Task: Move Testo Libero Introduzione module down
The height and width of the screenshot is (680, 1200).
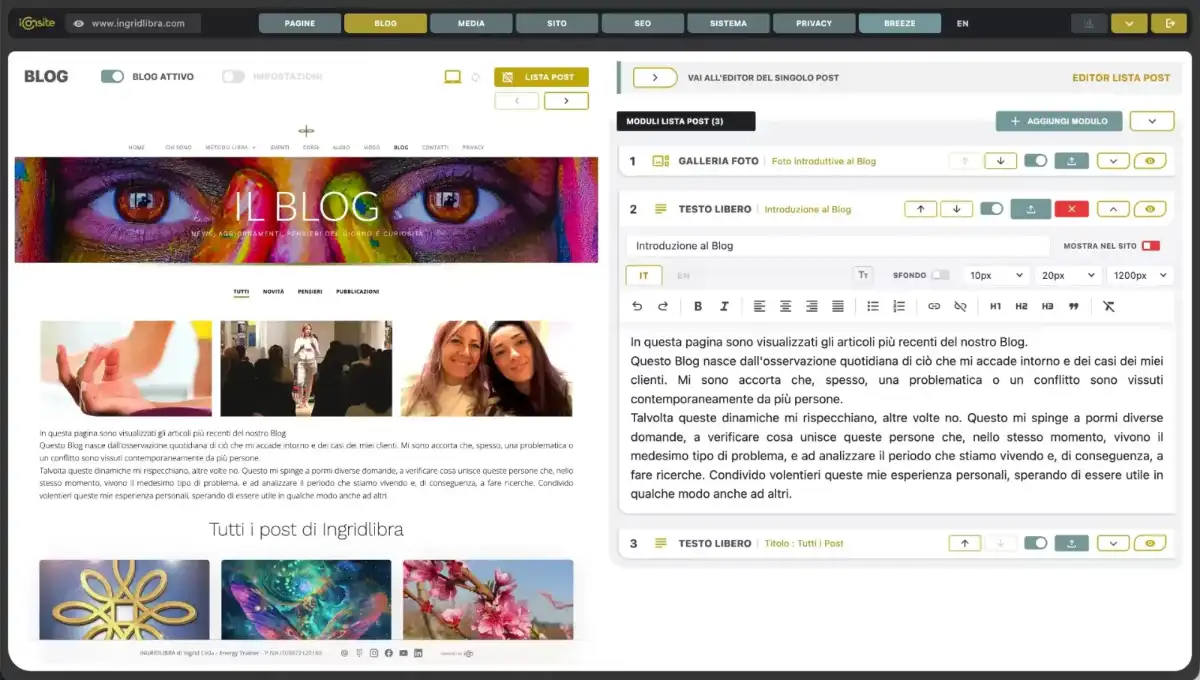Action: [957, 209]
